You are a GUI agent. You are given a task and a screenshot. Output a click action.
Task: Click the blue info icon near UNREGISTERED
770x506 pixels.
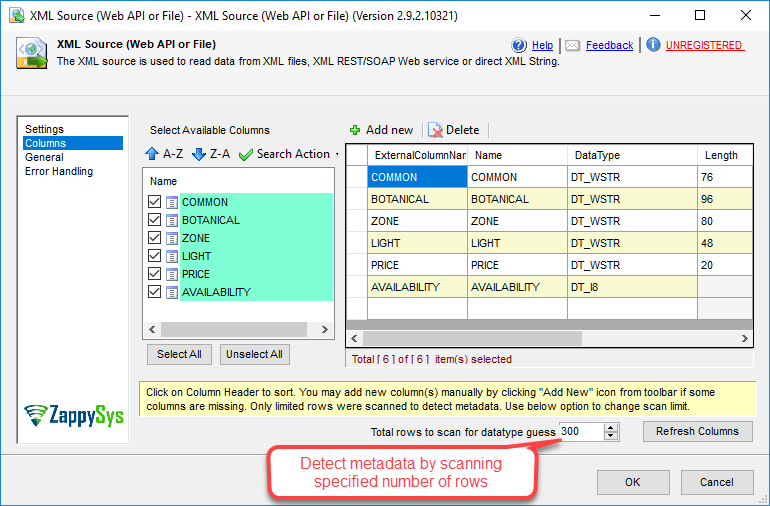tap(653, 45)
